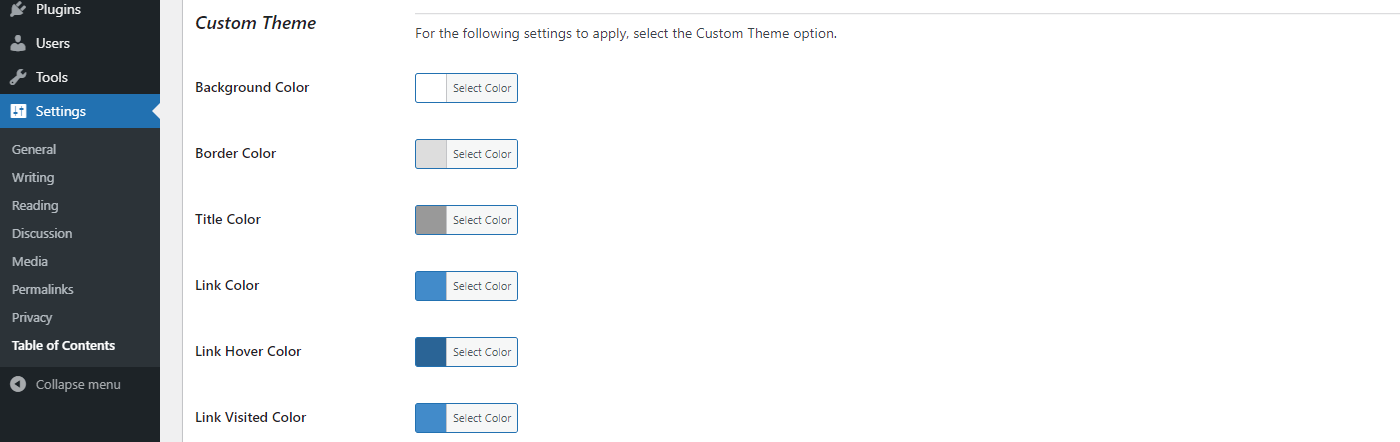Viewport: 1400px width, 442px height.
Task: Open Permalinks settings
Action: pyautogui.click(x=43, y=290)
